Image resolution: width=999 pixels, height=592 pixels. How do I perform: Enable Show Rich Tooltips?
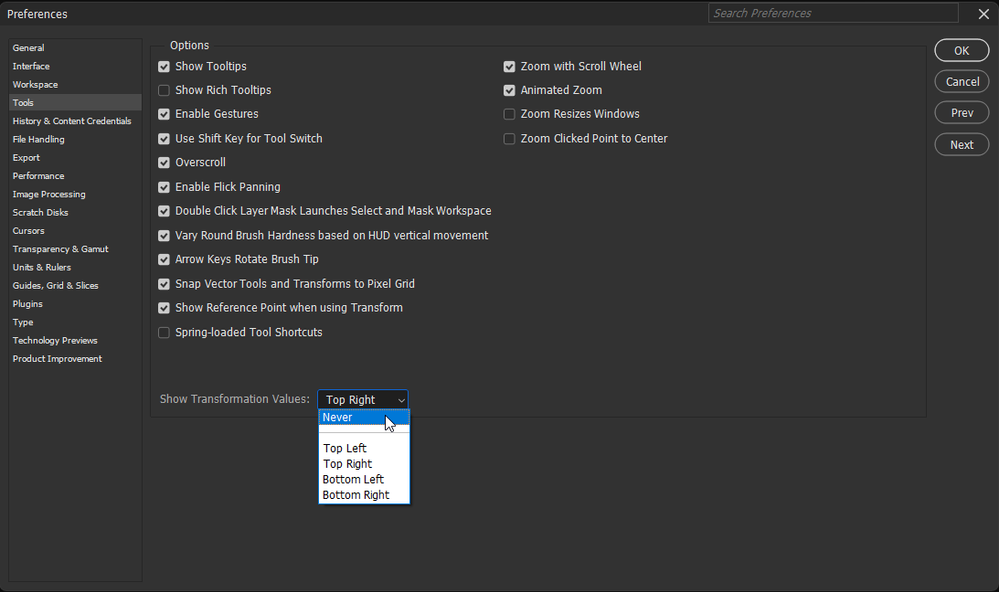click(x=164, y=90)
